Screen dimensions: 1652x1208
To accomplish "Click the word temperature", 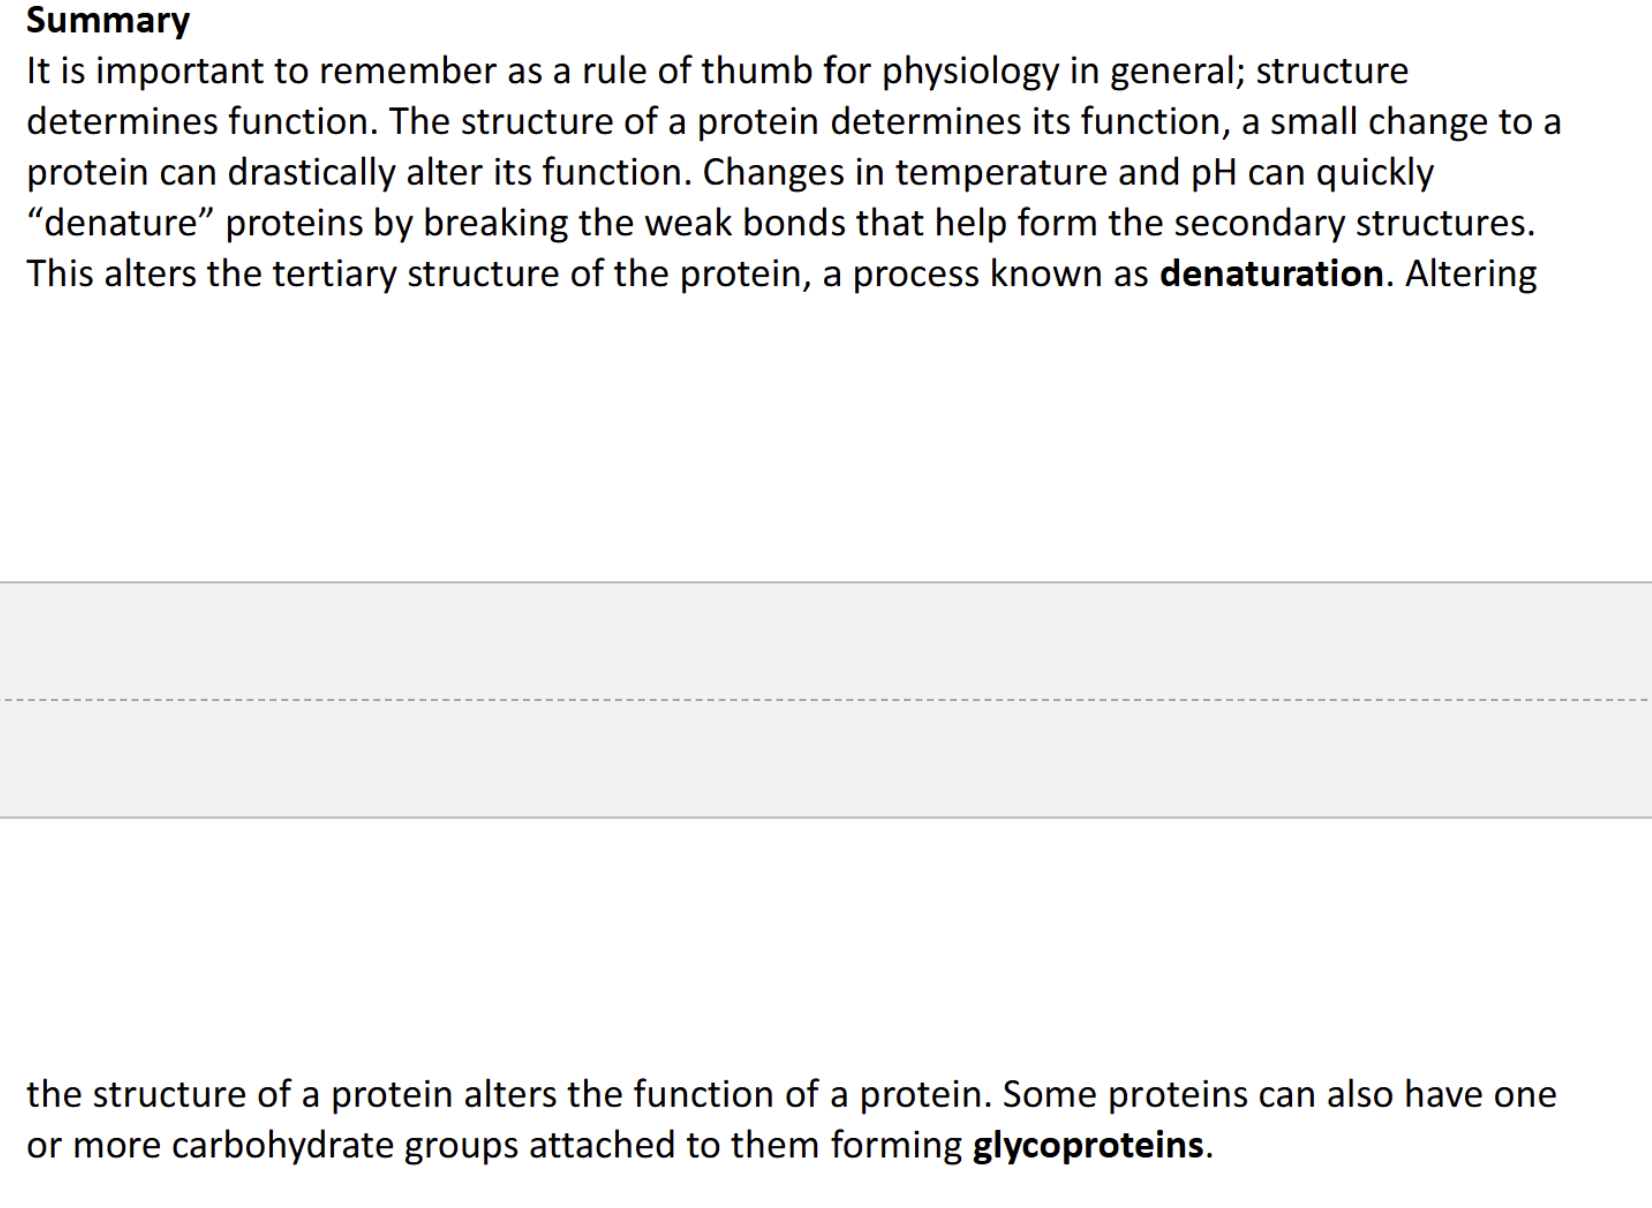I will [1000, 173].
